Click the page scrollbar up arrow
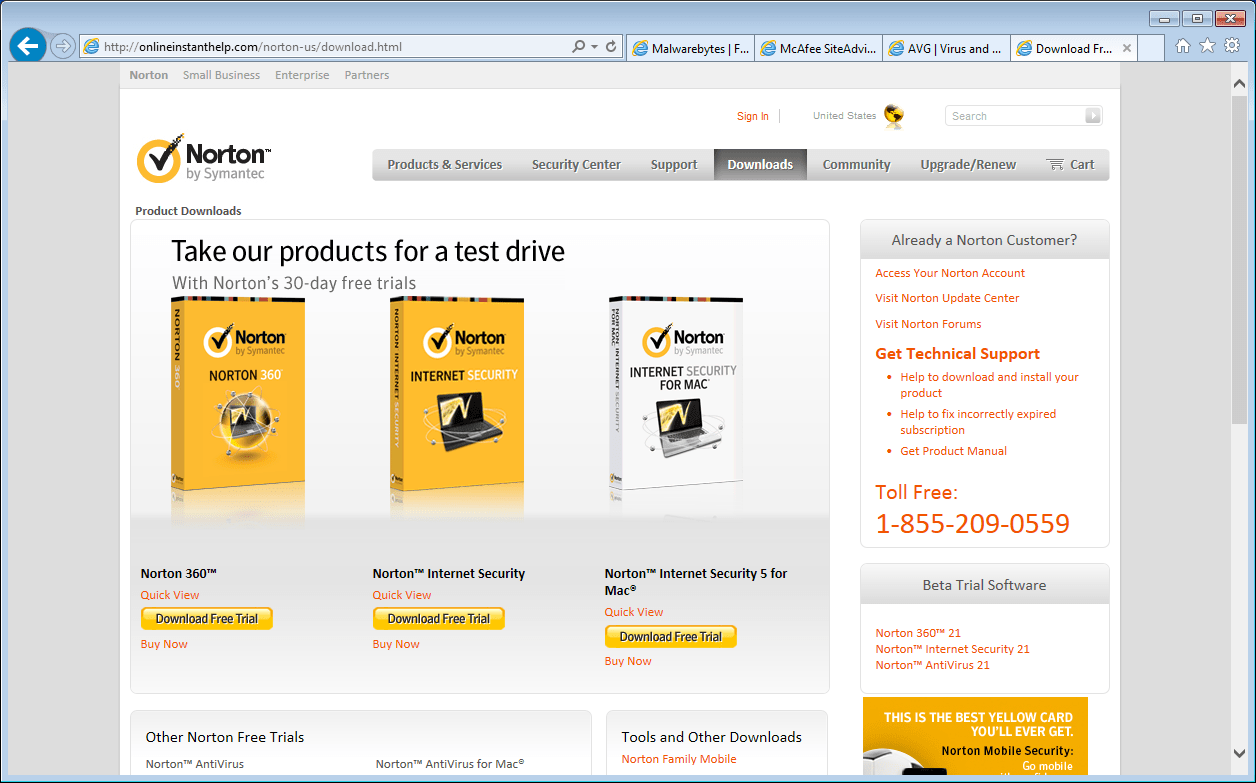The width and height of the screenshot is (1256, 783). pyautogui.click(x=1239, y=85)
